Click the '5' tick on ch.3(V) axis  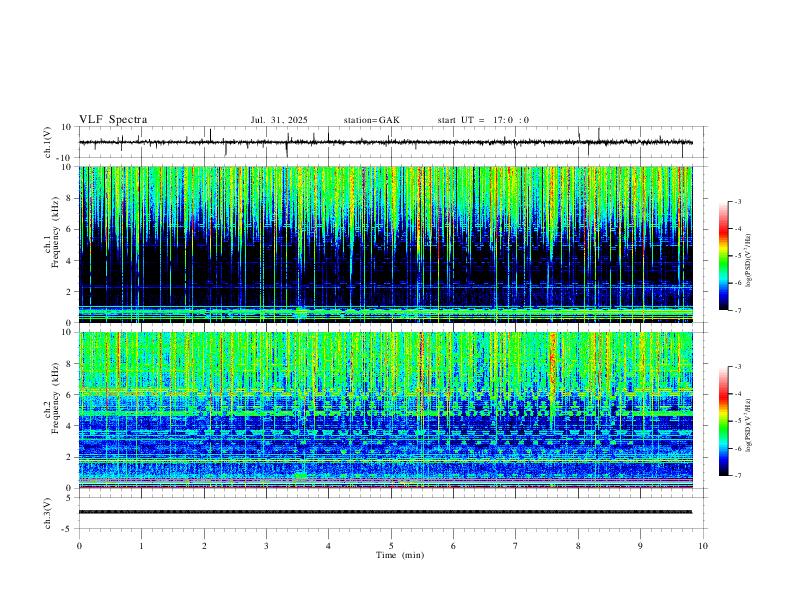[70, 498]
